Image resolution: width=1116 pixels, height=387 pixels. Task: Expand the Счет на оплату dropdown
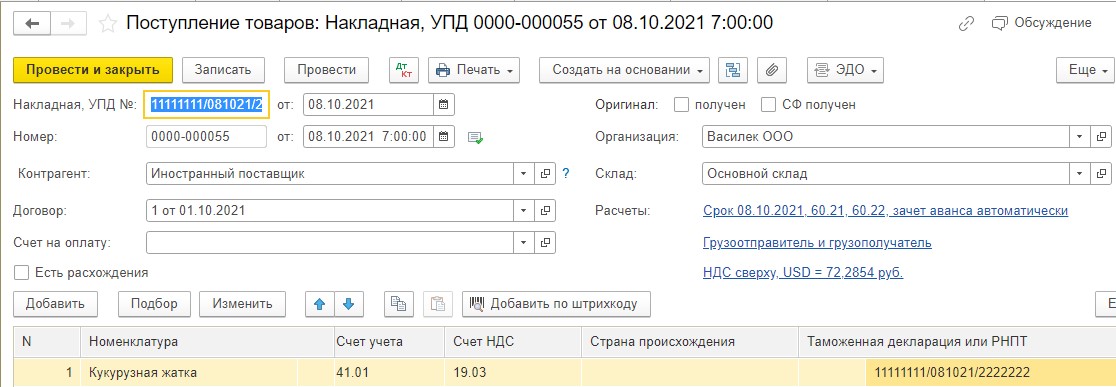[x=524, y=243]
